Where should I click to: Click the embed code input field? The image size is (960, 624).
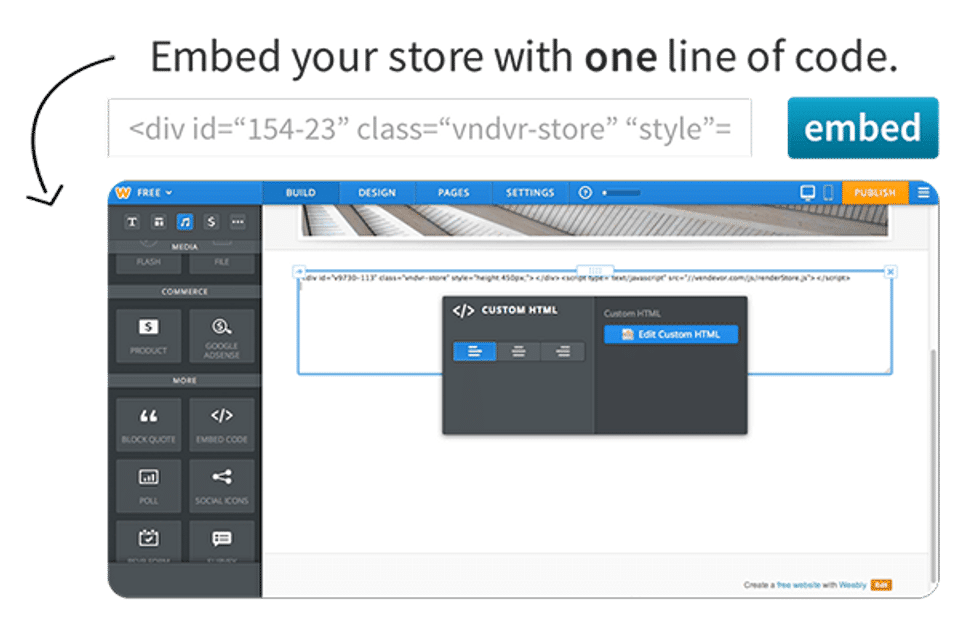(430, 128)
